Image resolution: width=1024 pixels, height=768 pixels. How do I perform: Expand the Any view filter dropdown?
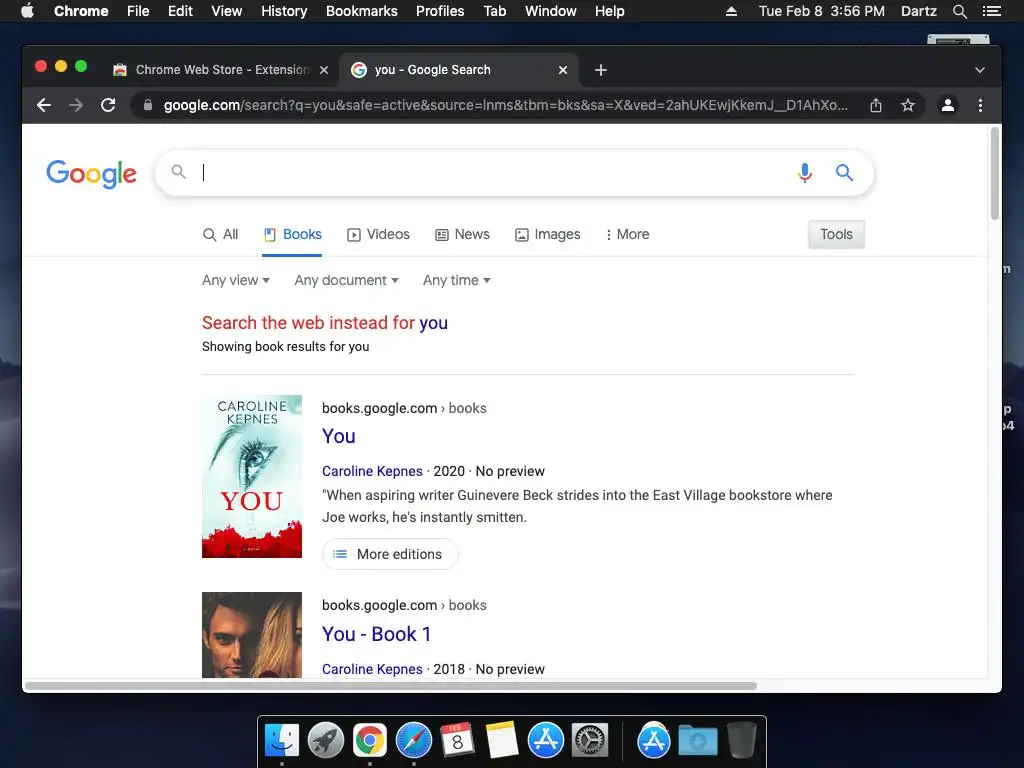236,280
